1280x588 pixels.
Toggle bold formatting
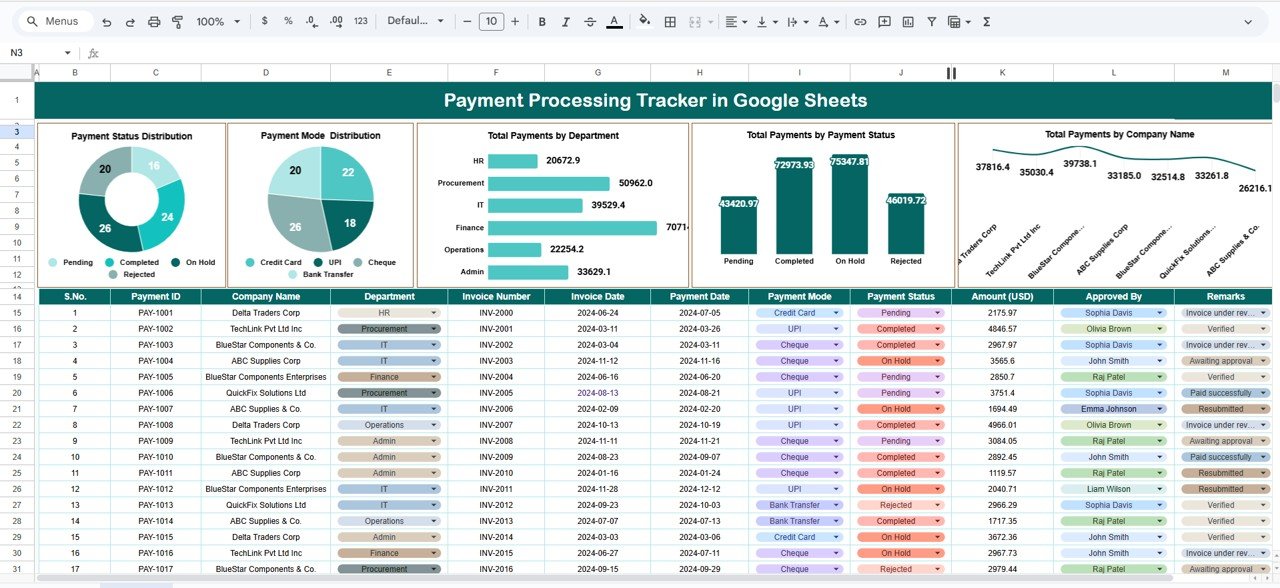tap(541, 21)
